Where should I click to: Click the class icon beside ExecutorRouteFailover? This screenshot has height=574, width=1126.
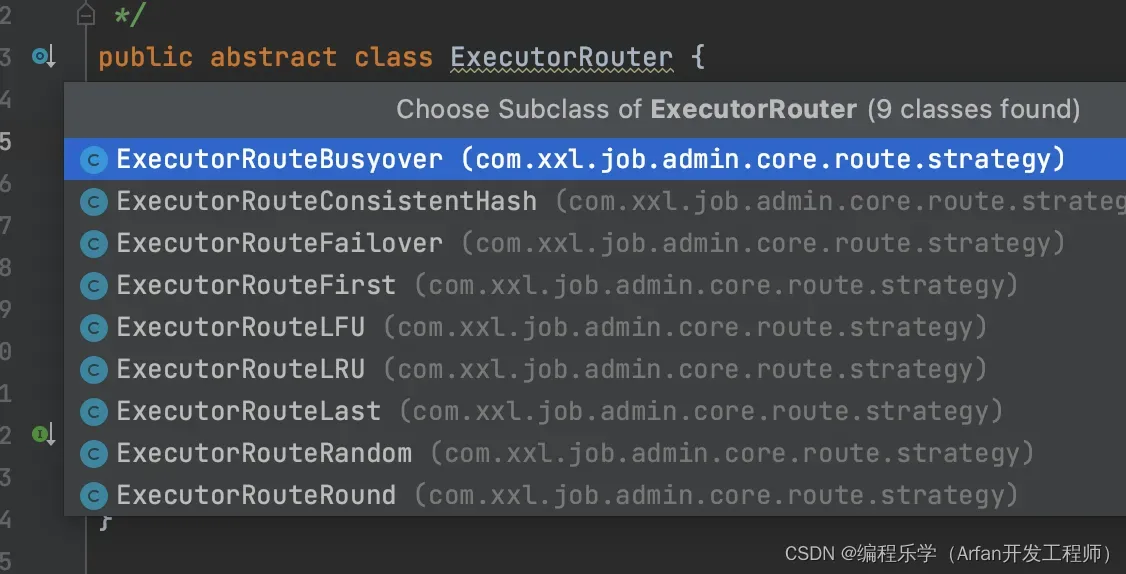coord(93,244)
